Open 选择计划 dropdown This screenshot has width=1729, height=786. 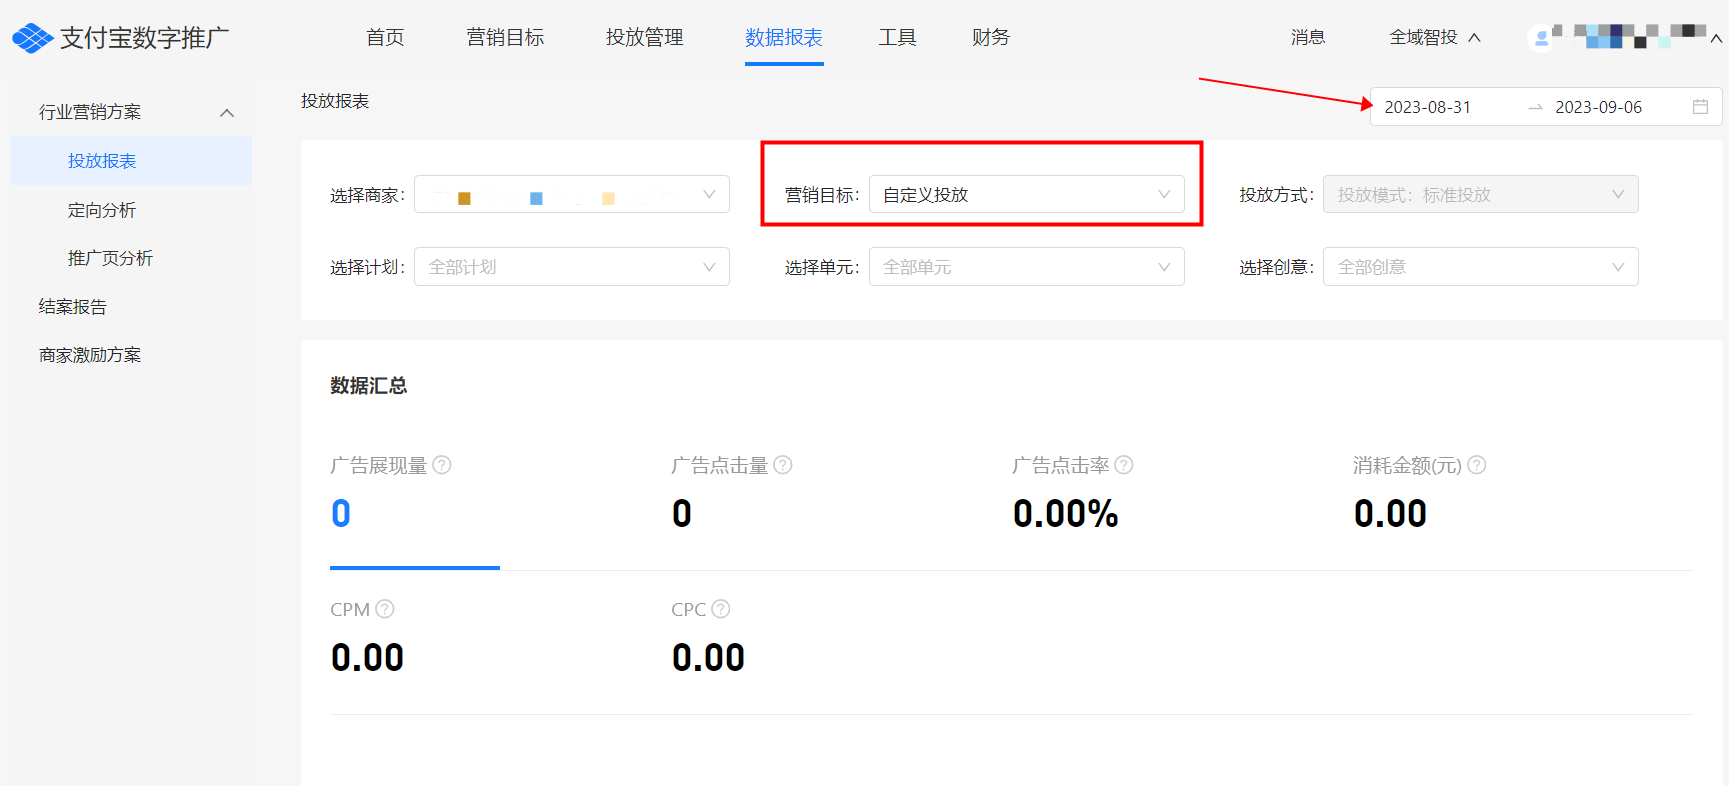(x=572, y=267)
